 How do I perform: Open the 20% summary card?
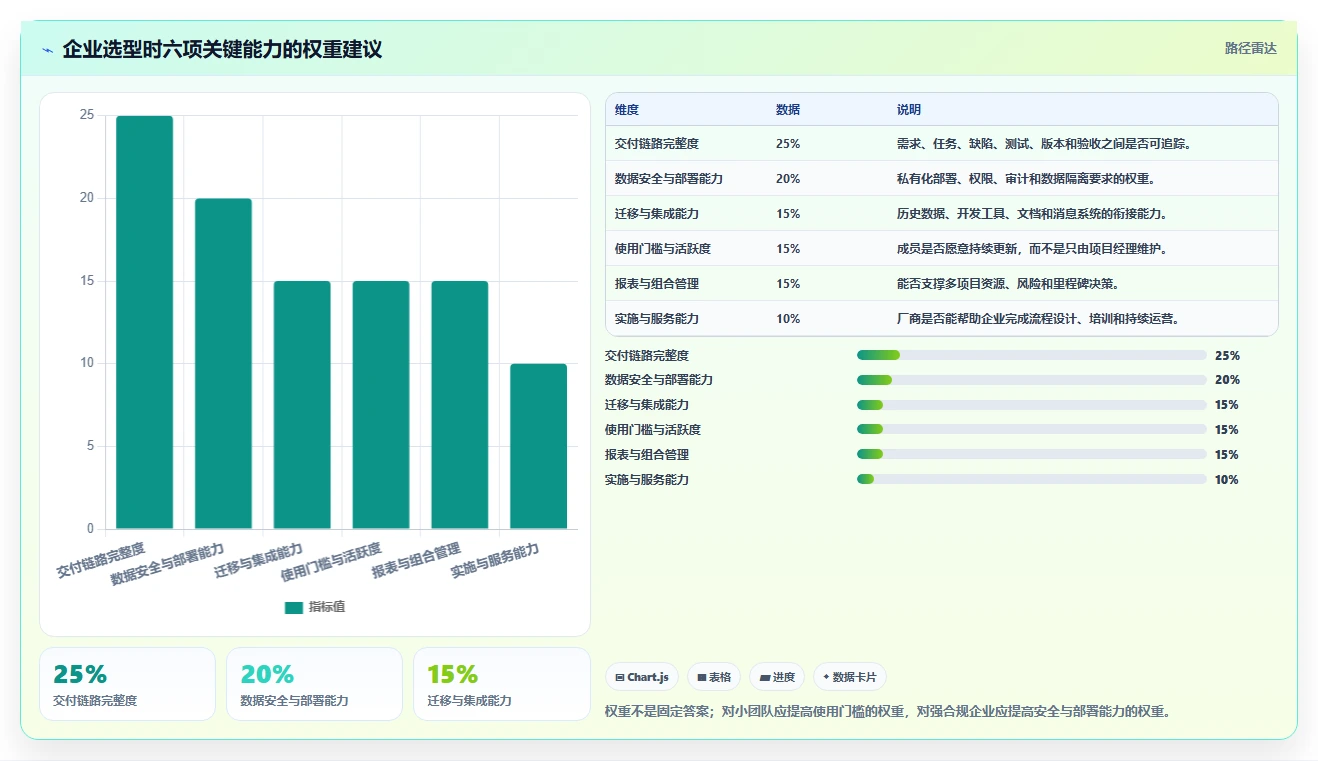coord(314,684)
